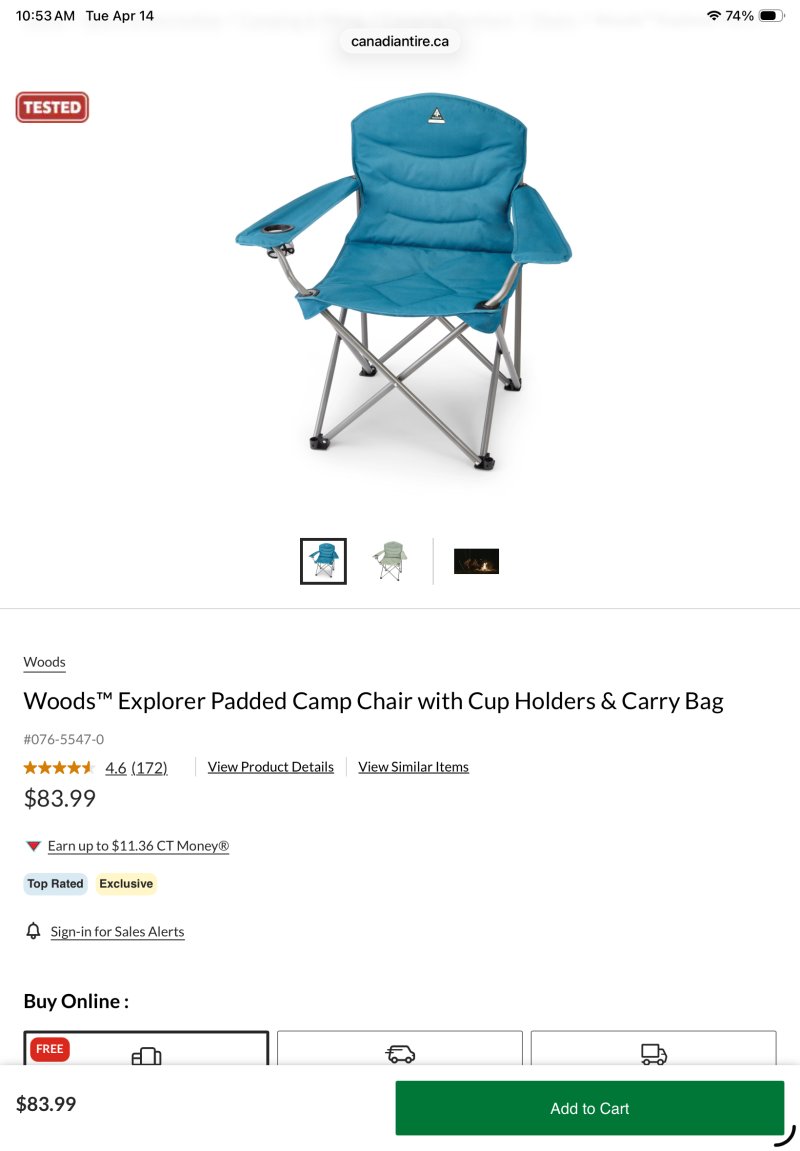Open the Woods brand link

(44, 662)
